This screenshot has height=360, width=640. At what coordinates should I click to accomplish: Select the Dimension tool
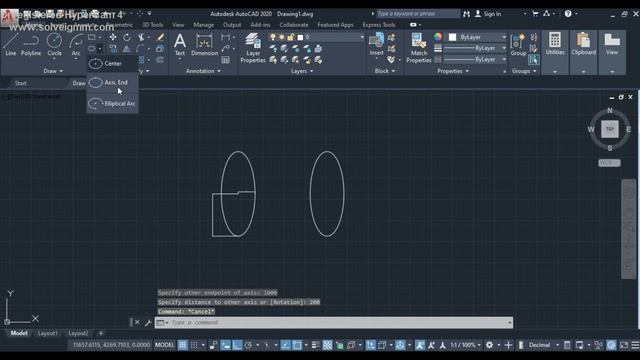[204, 44]
